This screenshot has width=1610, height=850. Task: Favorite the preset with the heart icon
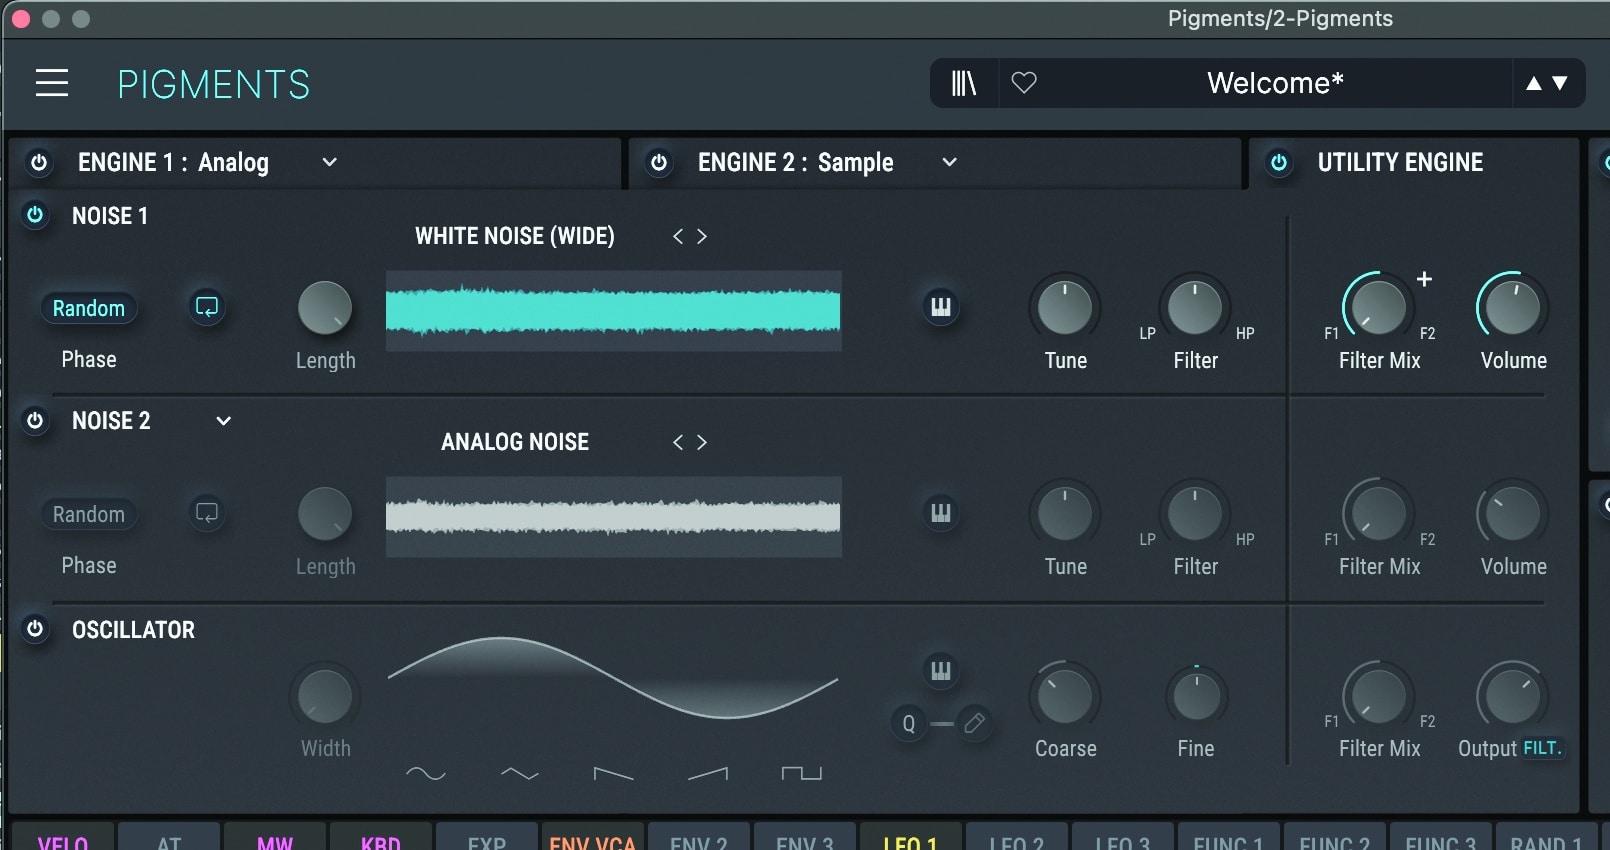point(1024,83)
